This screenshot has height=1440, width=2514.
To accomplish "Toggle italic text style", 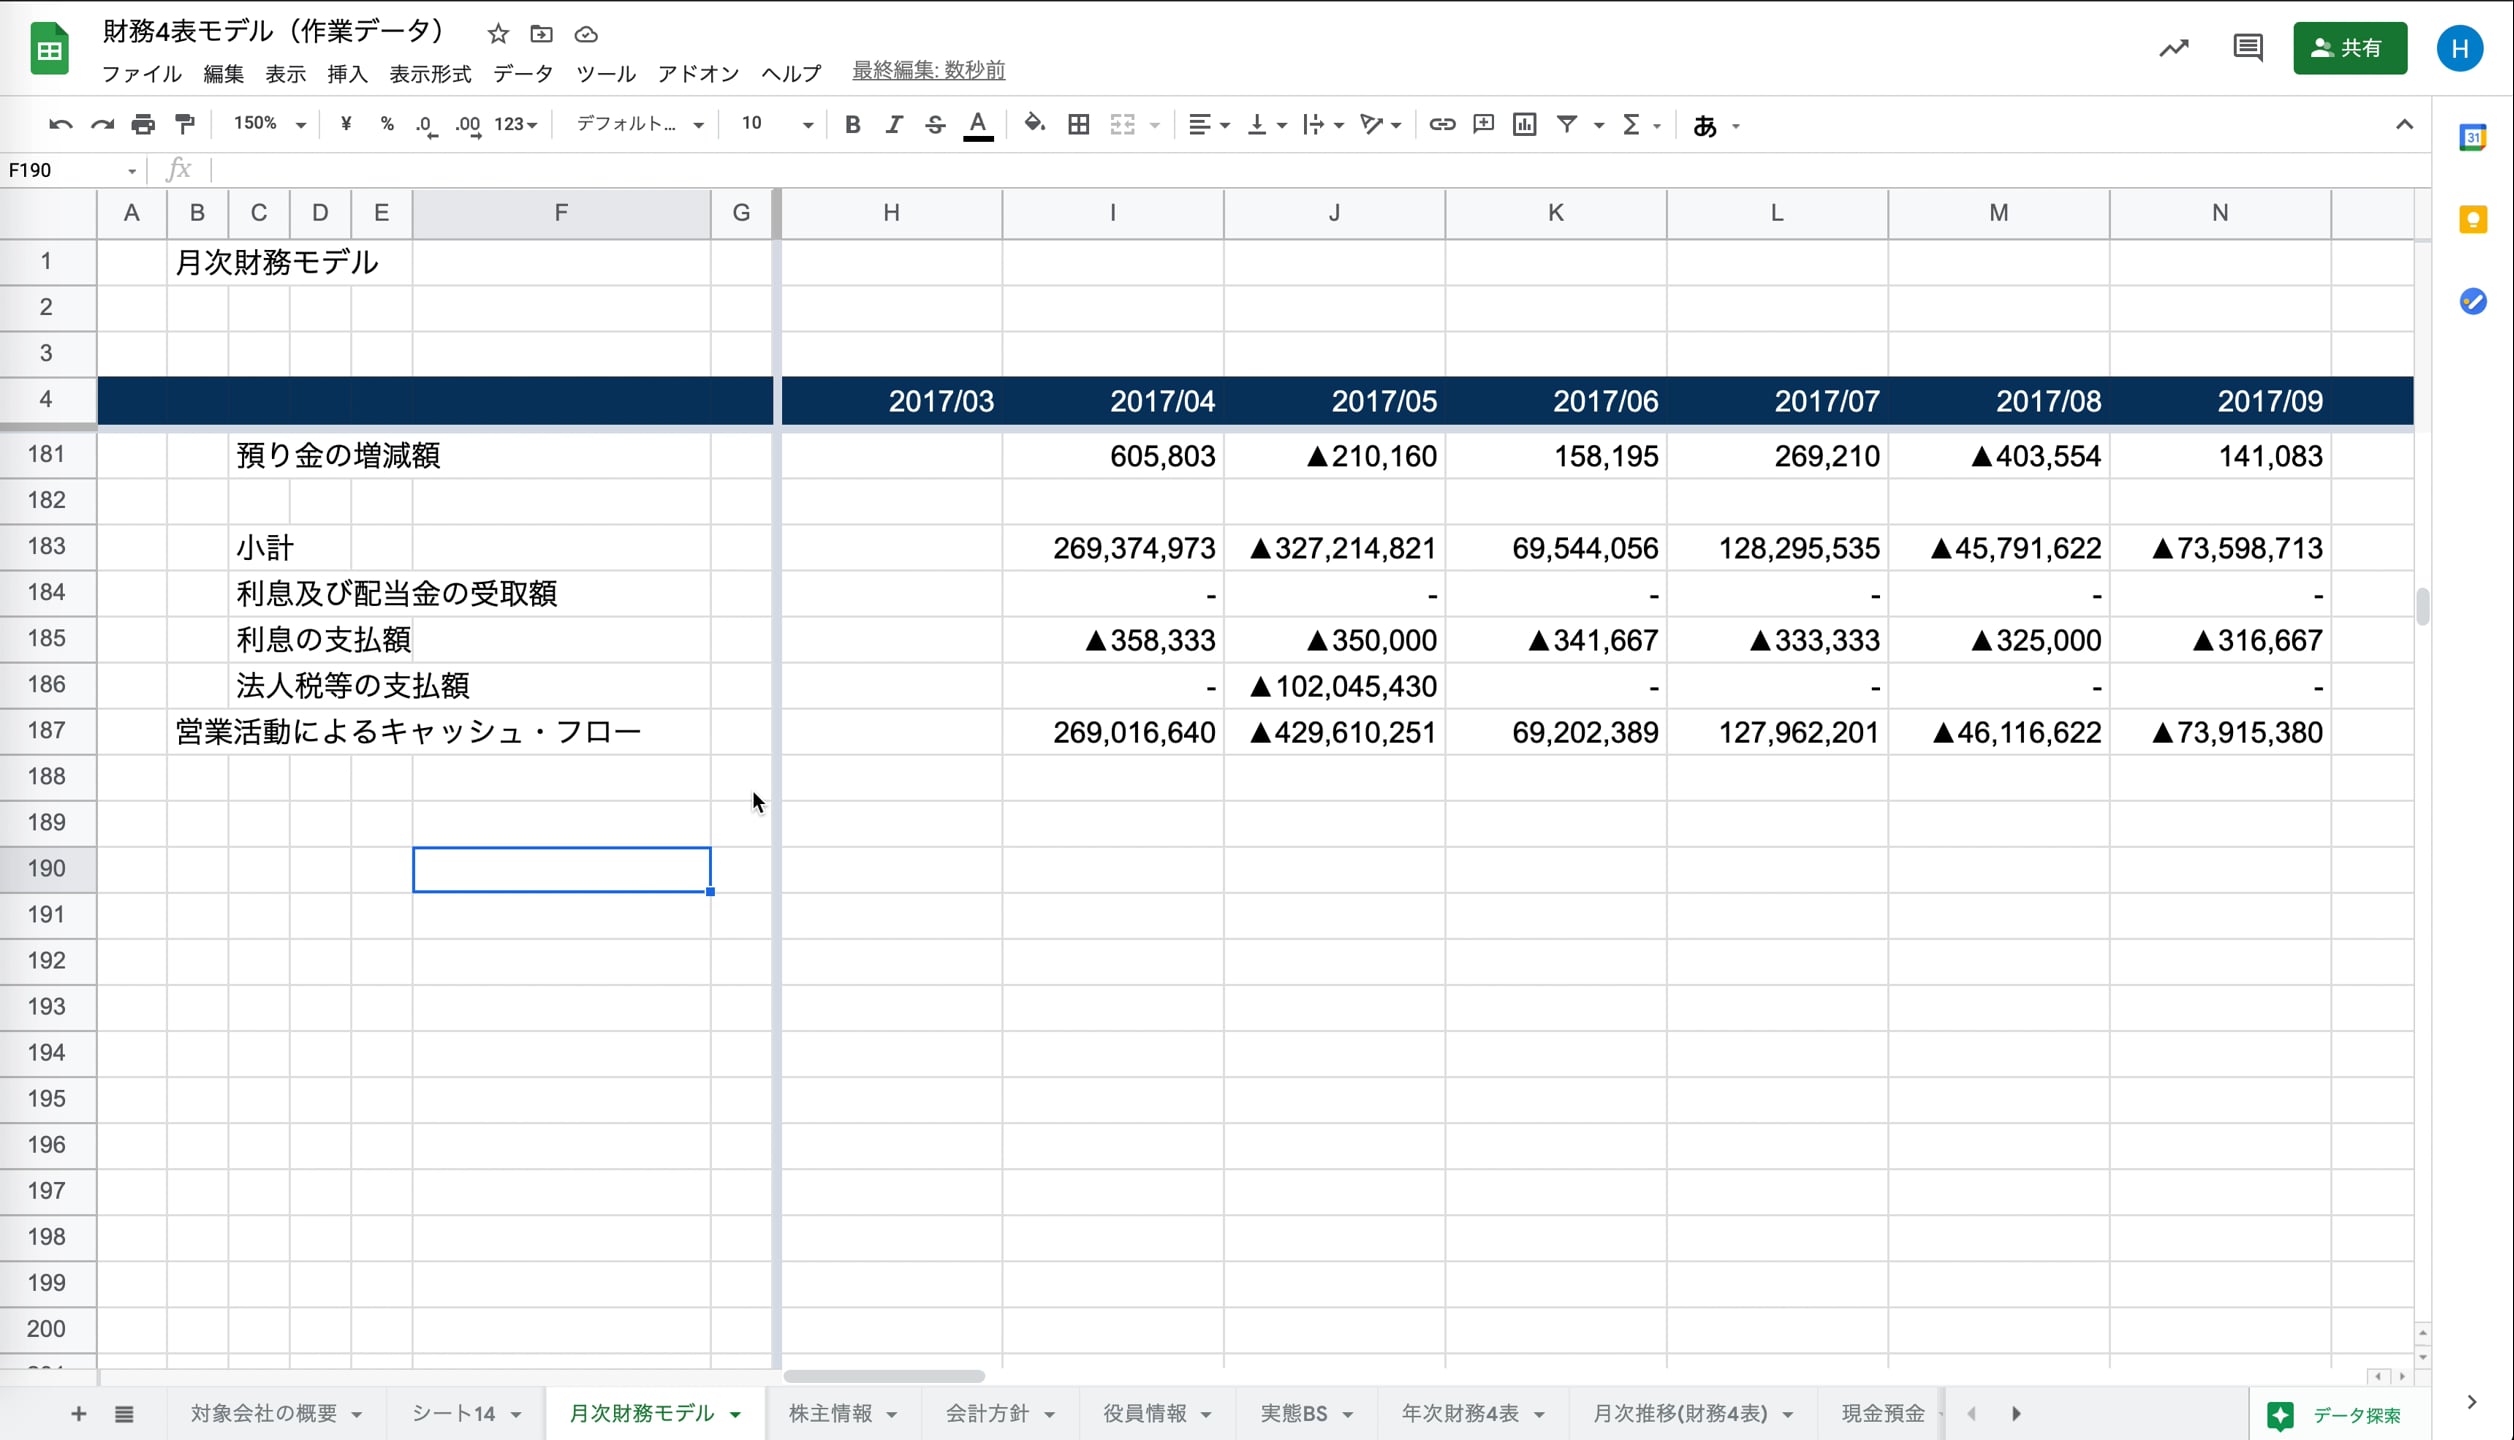I will (893, 124).
